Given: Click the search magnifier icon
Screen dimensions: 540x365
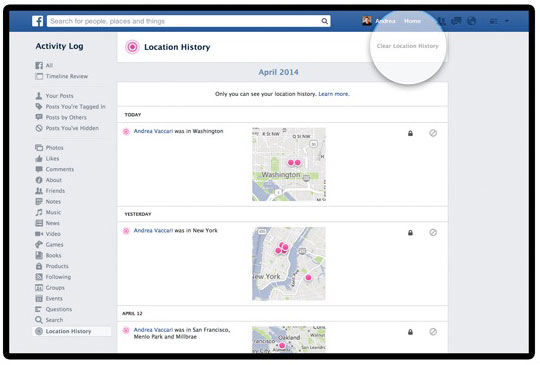Looking at the screenshot, I should (324, 21).
